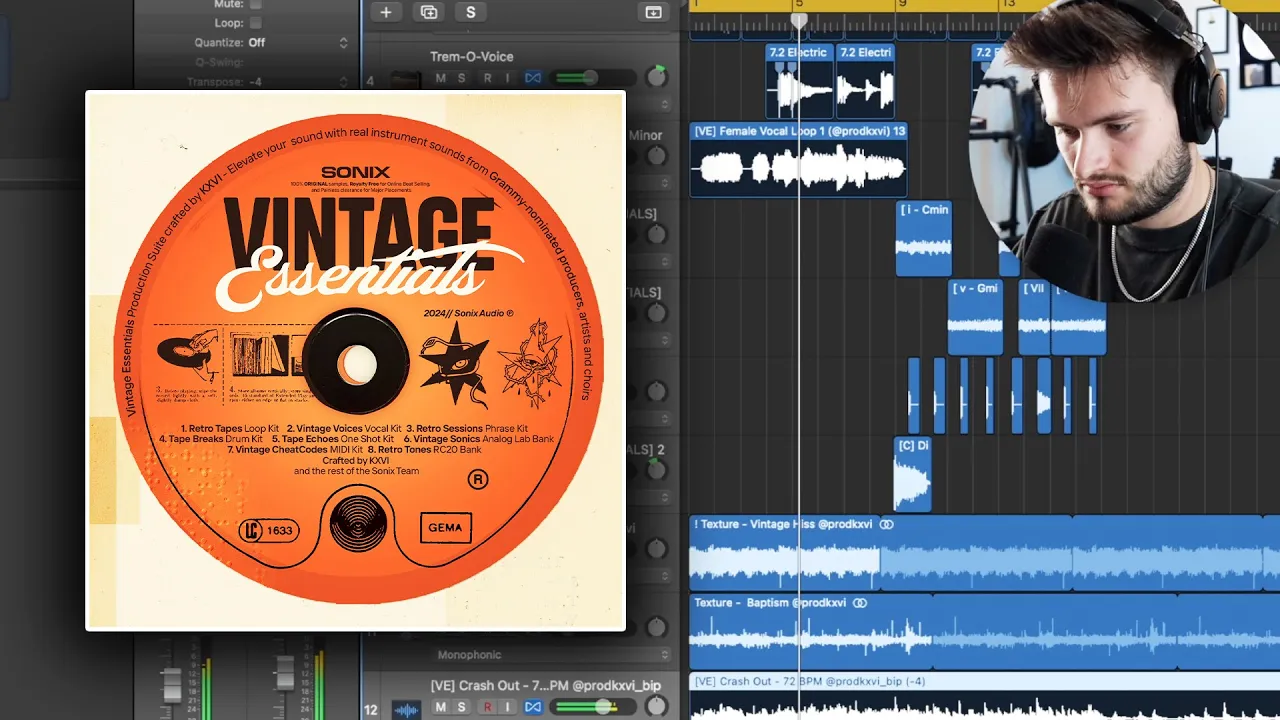Image resolution: width=1280 pixels, height=720 pixels.
Task: Open the Monophonic flex mode dropdown
Action: click(552, 655)
